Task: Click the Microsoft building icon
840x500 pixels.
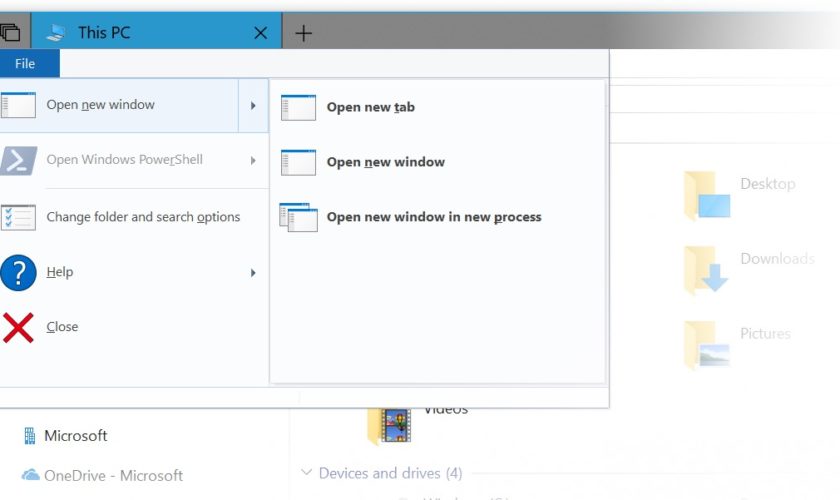Action: click(x=30, y=436)
